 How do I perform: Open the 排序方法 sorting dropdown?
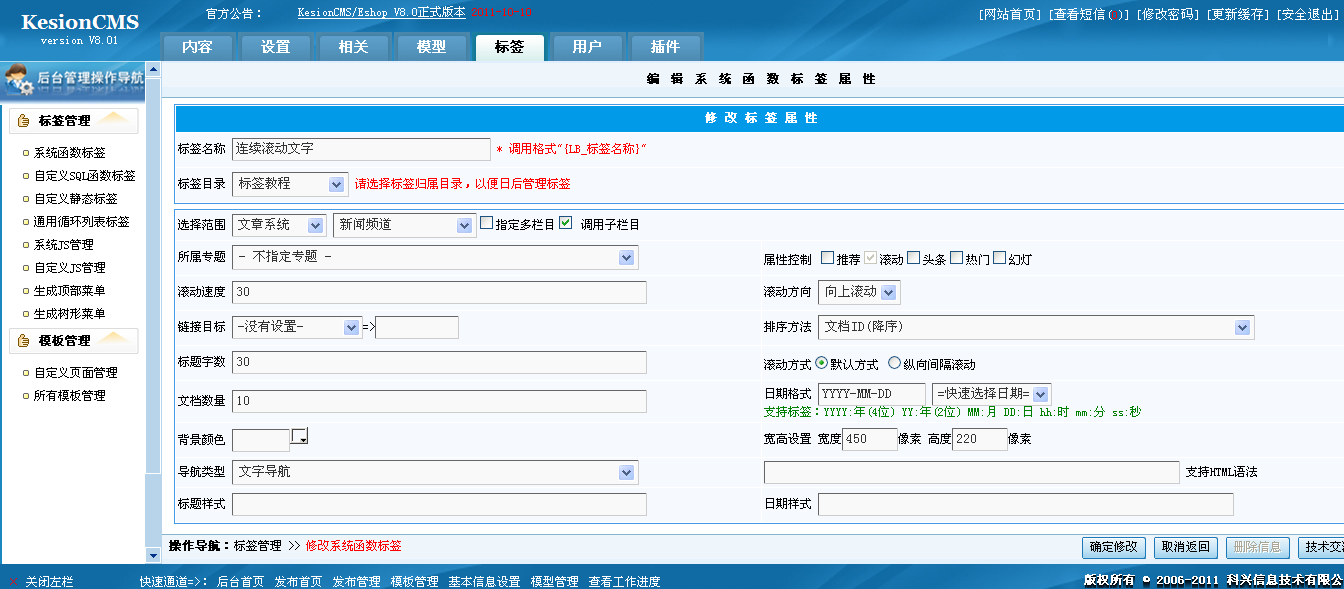(x=1037, y=327)
